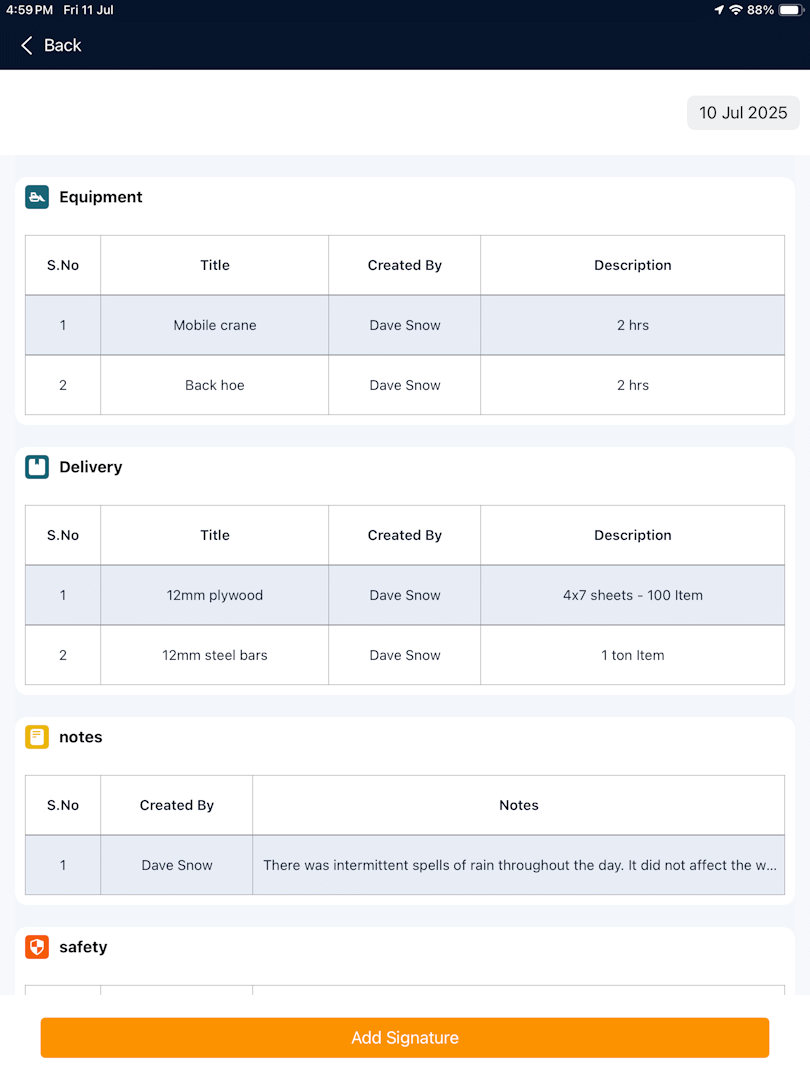Click the Add Signature button
The image size is (810, 1080).
pos(405,1038)
